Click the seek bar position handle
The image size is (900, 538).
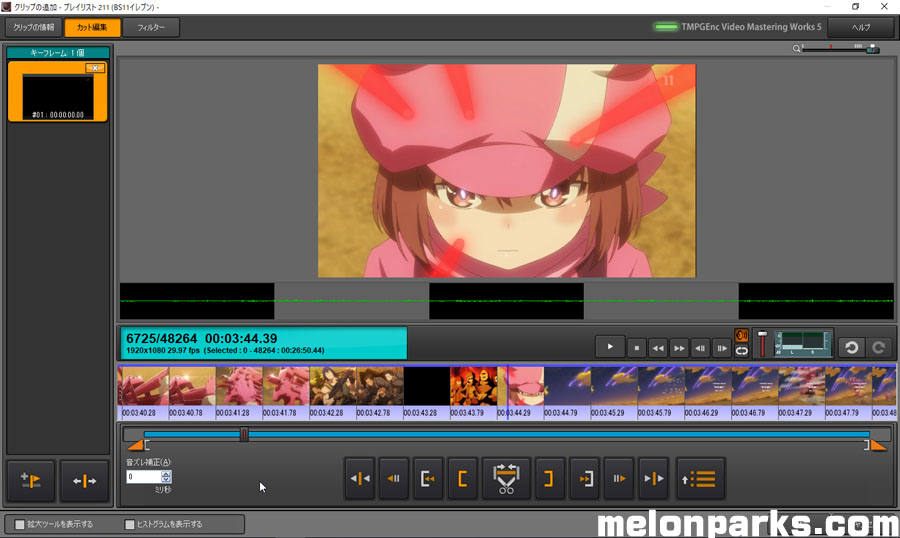(244, 435)
